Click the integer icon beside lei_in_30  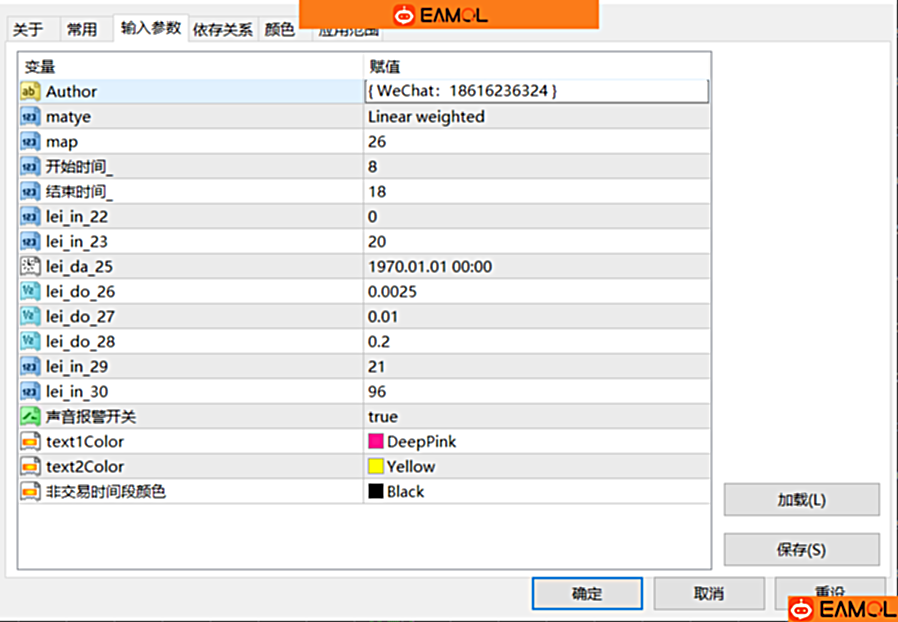(x=29, y=392)
